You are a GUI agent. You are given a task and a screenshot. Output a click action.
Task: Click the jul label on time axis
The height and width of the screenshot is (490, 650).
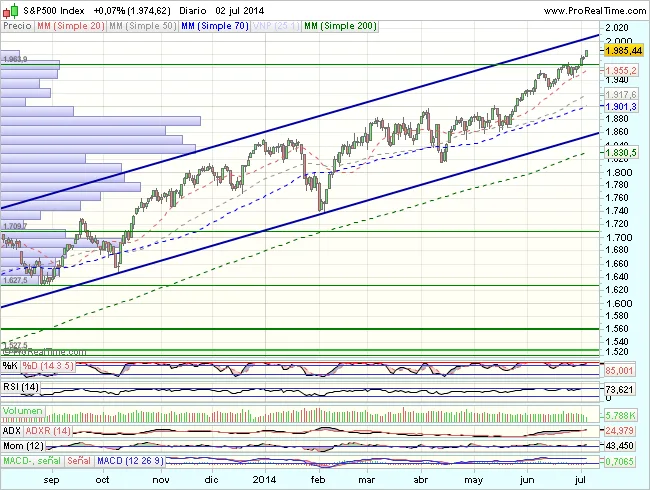581,480
